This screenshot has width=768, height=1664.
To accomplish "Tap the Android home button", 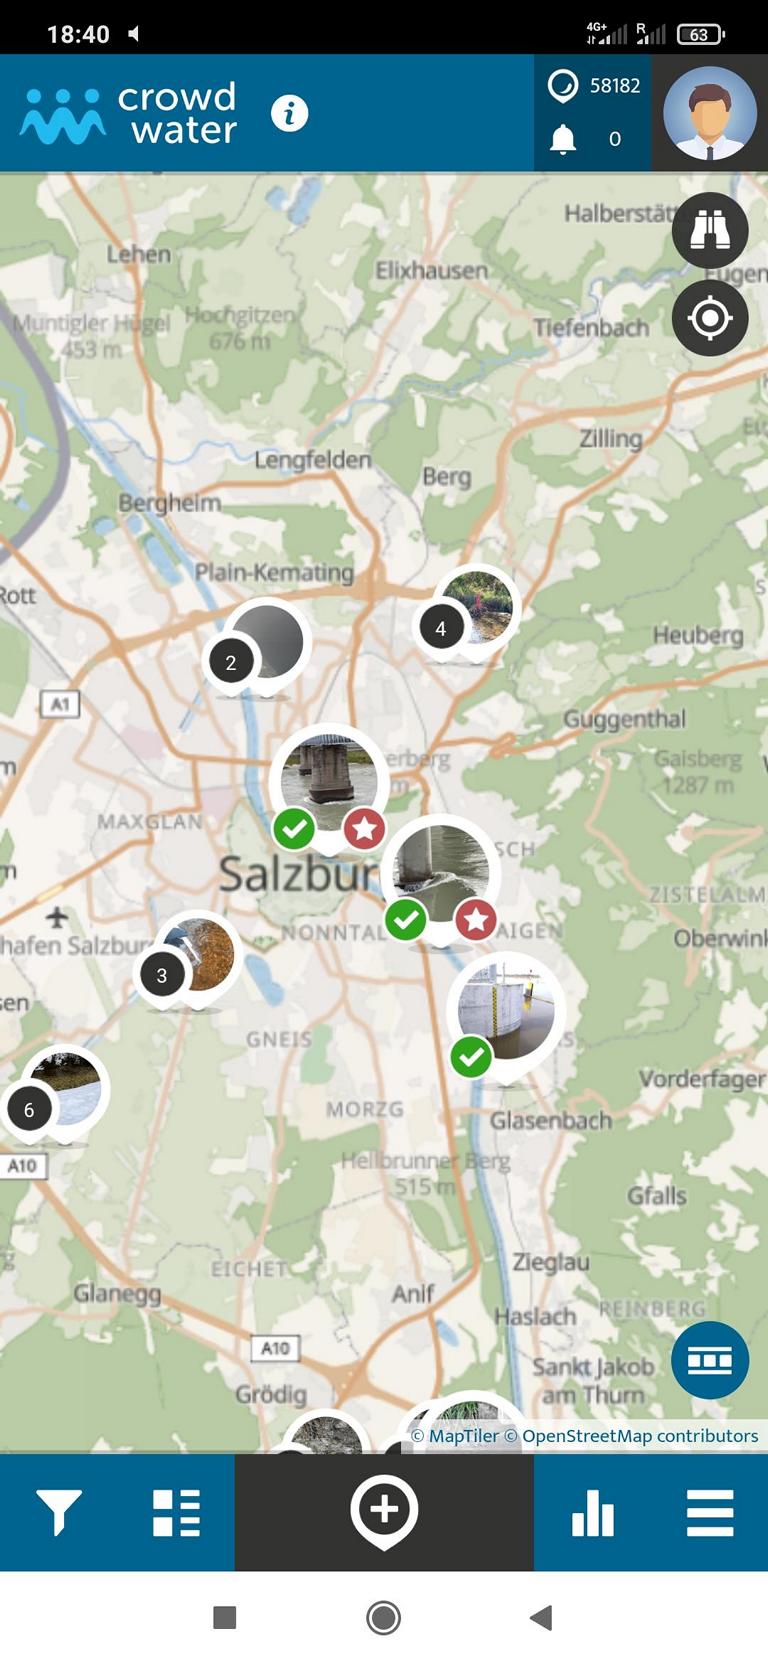I will [x=384, y=1617].
